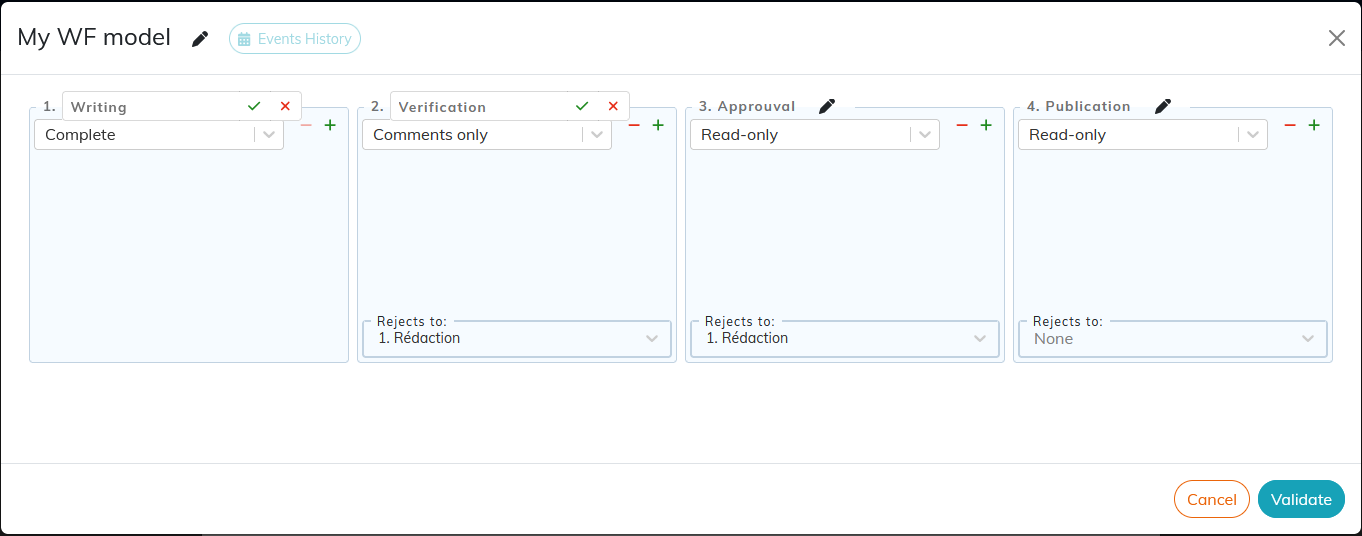Edit the Publication step name pencil
Viewport: 1362px width, 536px height.
(1162, 106)
